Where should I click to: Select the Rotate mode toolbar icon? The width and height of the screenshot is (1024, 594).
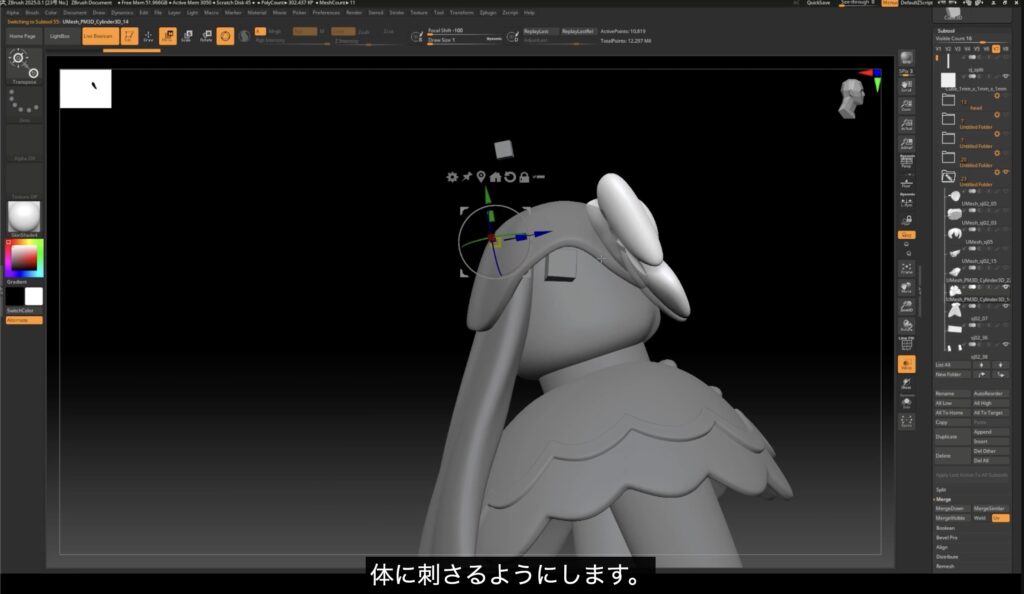[x=206, y=36]
